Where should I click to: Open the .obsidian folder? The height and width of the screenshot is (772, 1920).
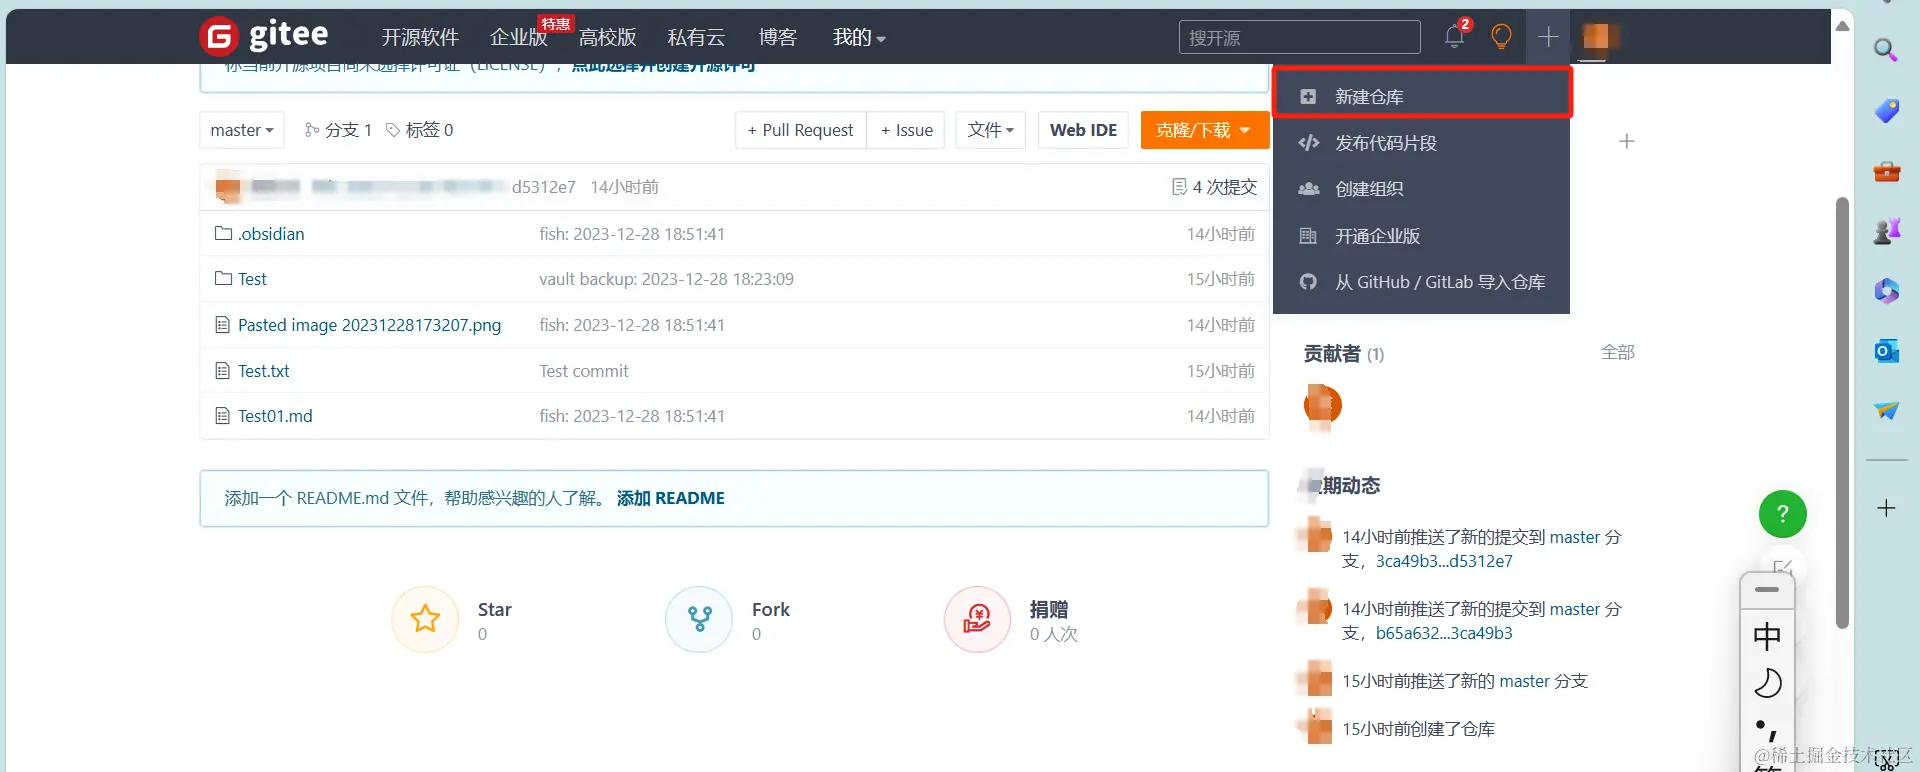coord(271,234)
